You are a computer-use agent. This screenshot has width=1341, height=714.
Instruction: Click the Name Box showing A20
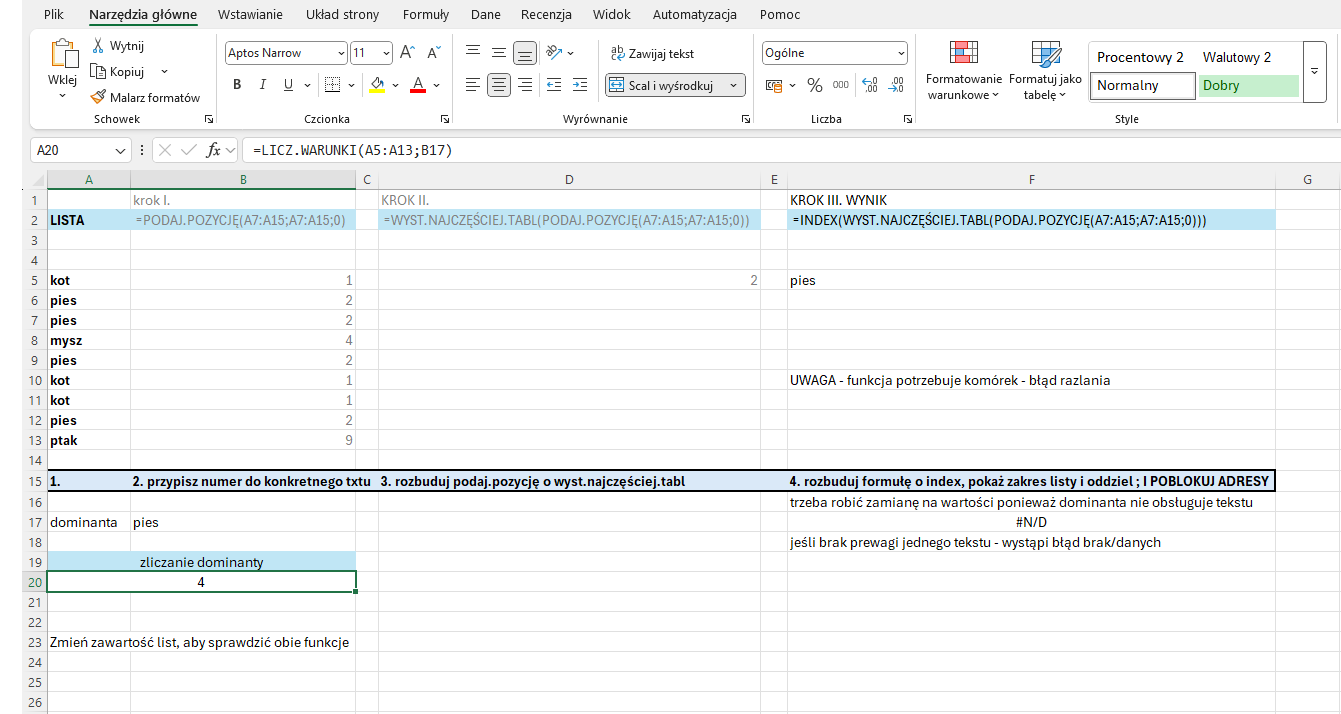click(72, 151)
